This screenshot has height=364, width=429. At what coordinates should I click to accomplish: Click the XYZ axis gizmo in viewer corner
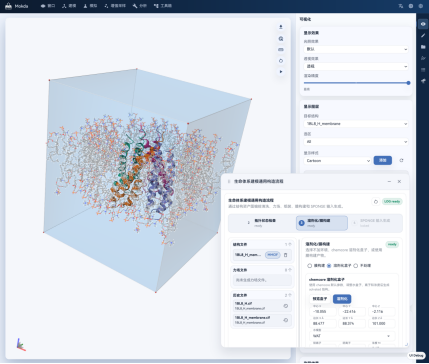pyautogui.click(x=20, y=345)
